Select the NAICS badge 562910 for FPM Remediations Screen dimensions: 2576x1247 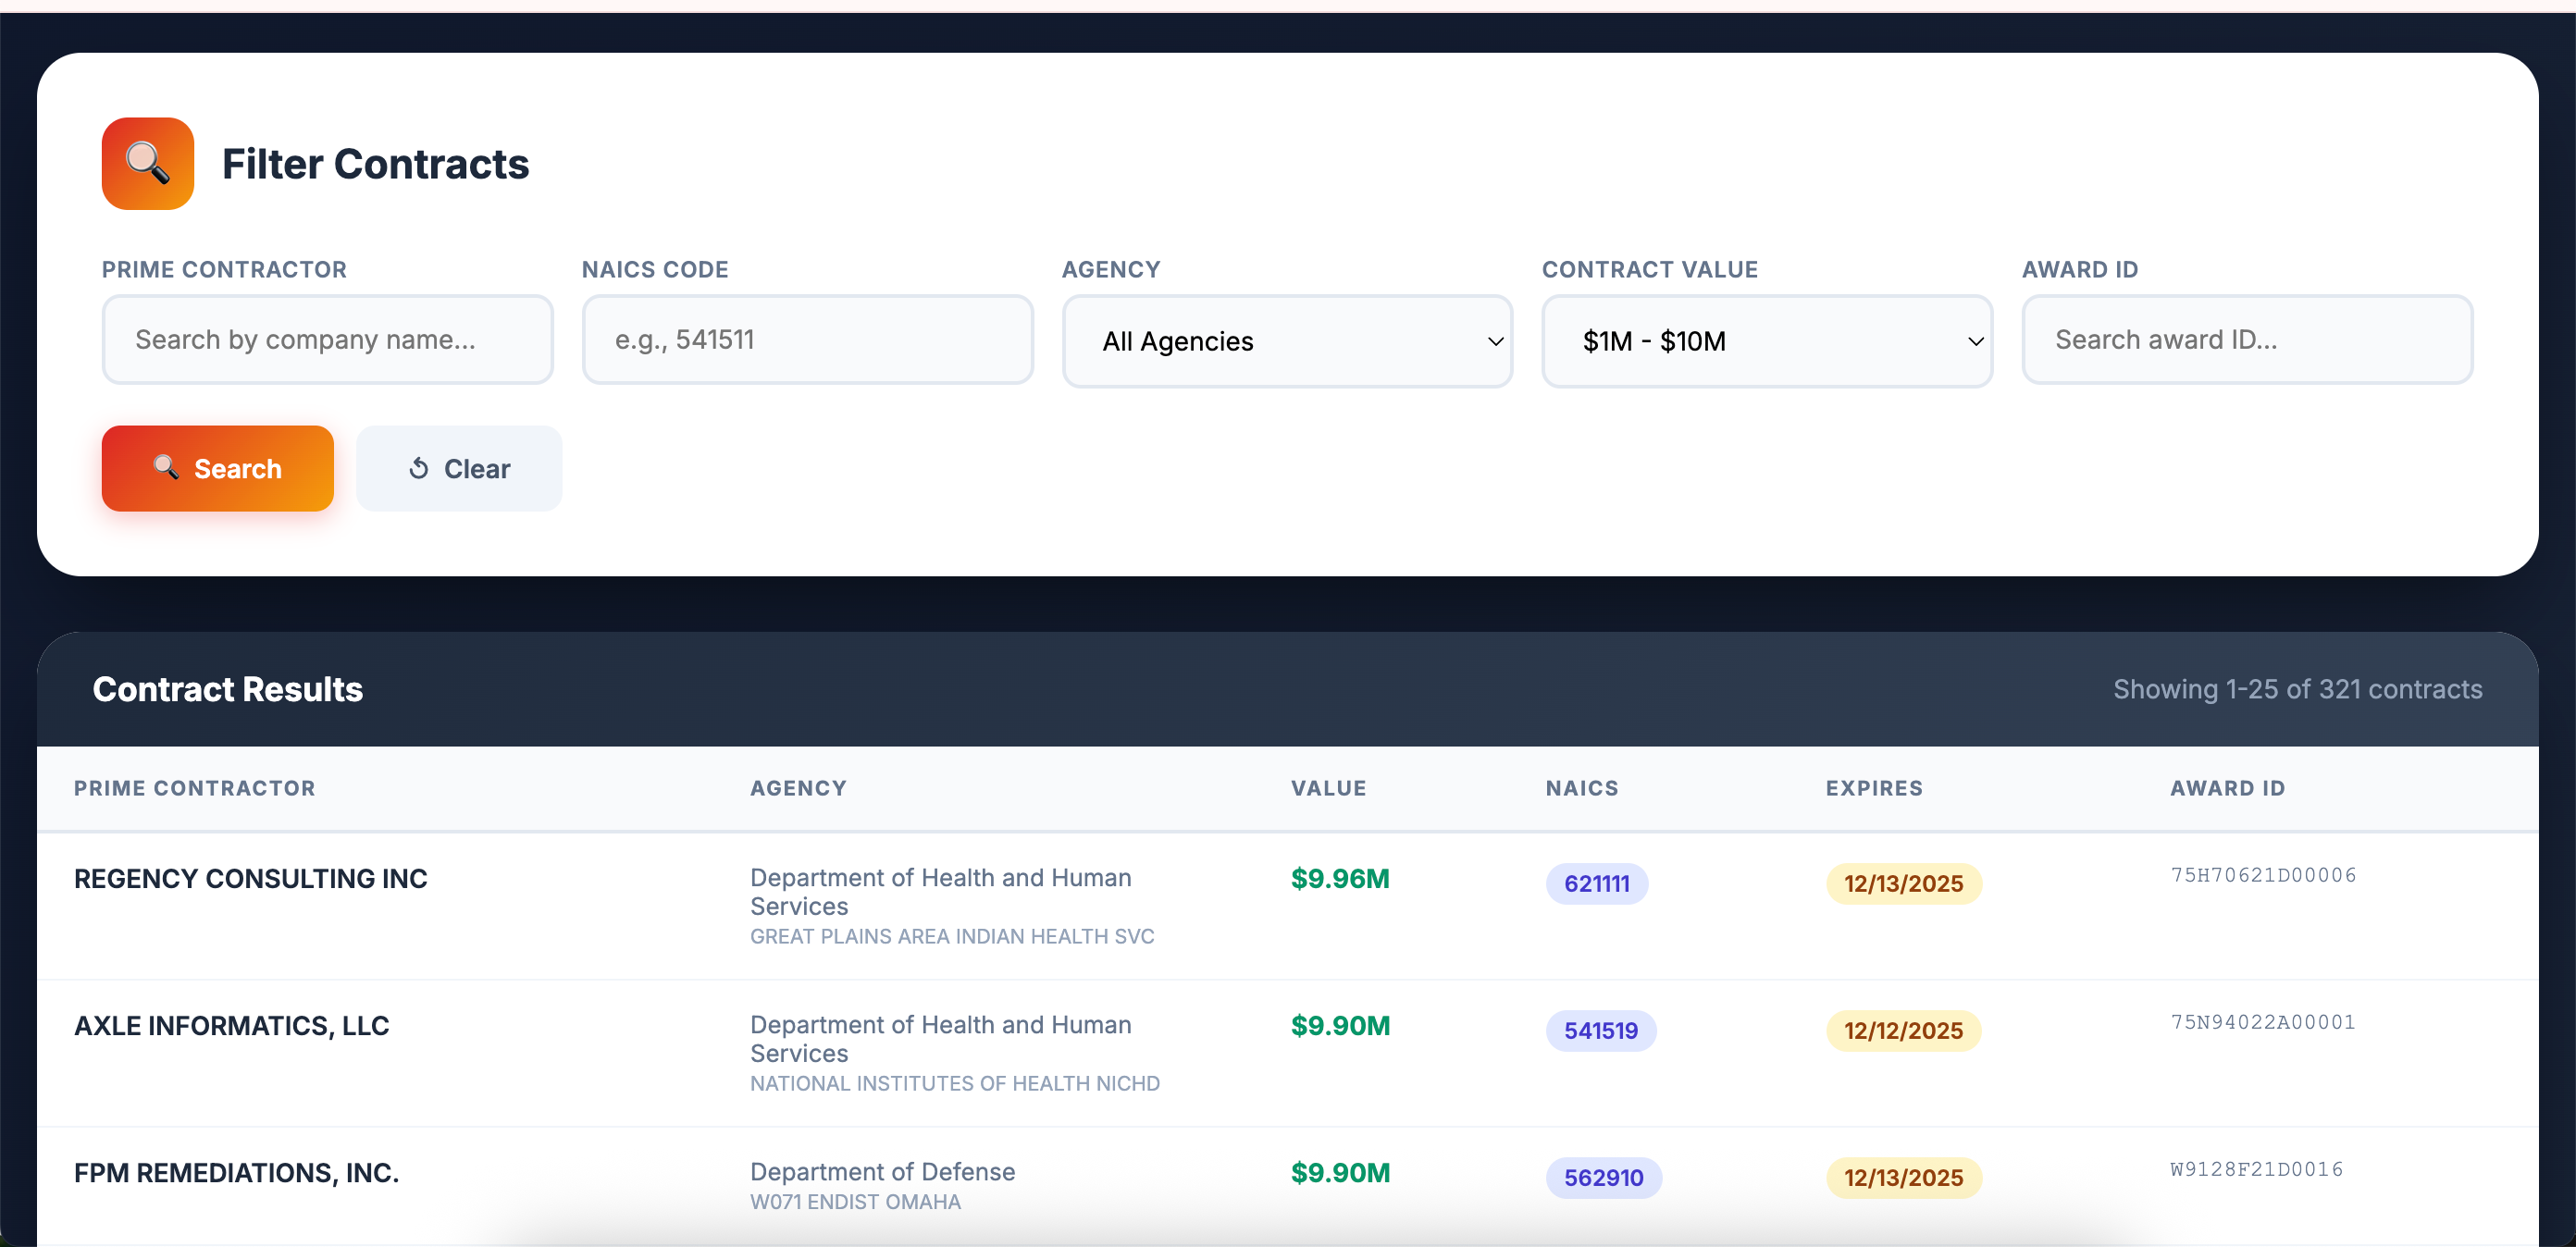click(1603, 1177)
